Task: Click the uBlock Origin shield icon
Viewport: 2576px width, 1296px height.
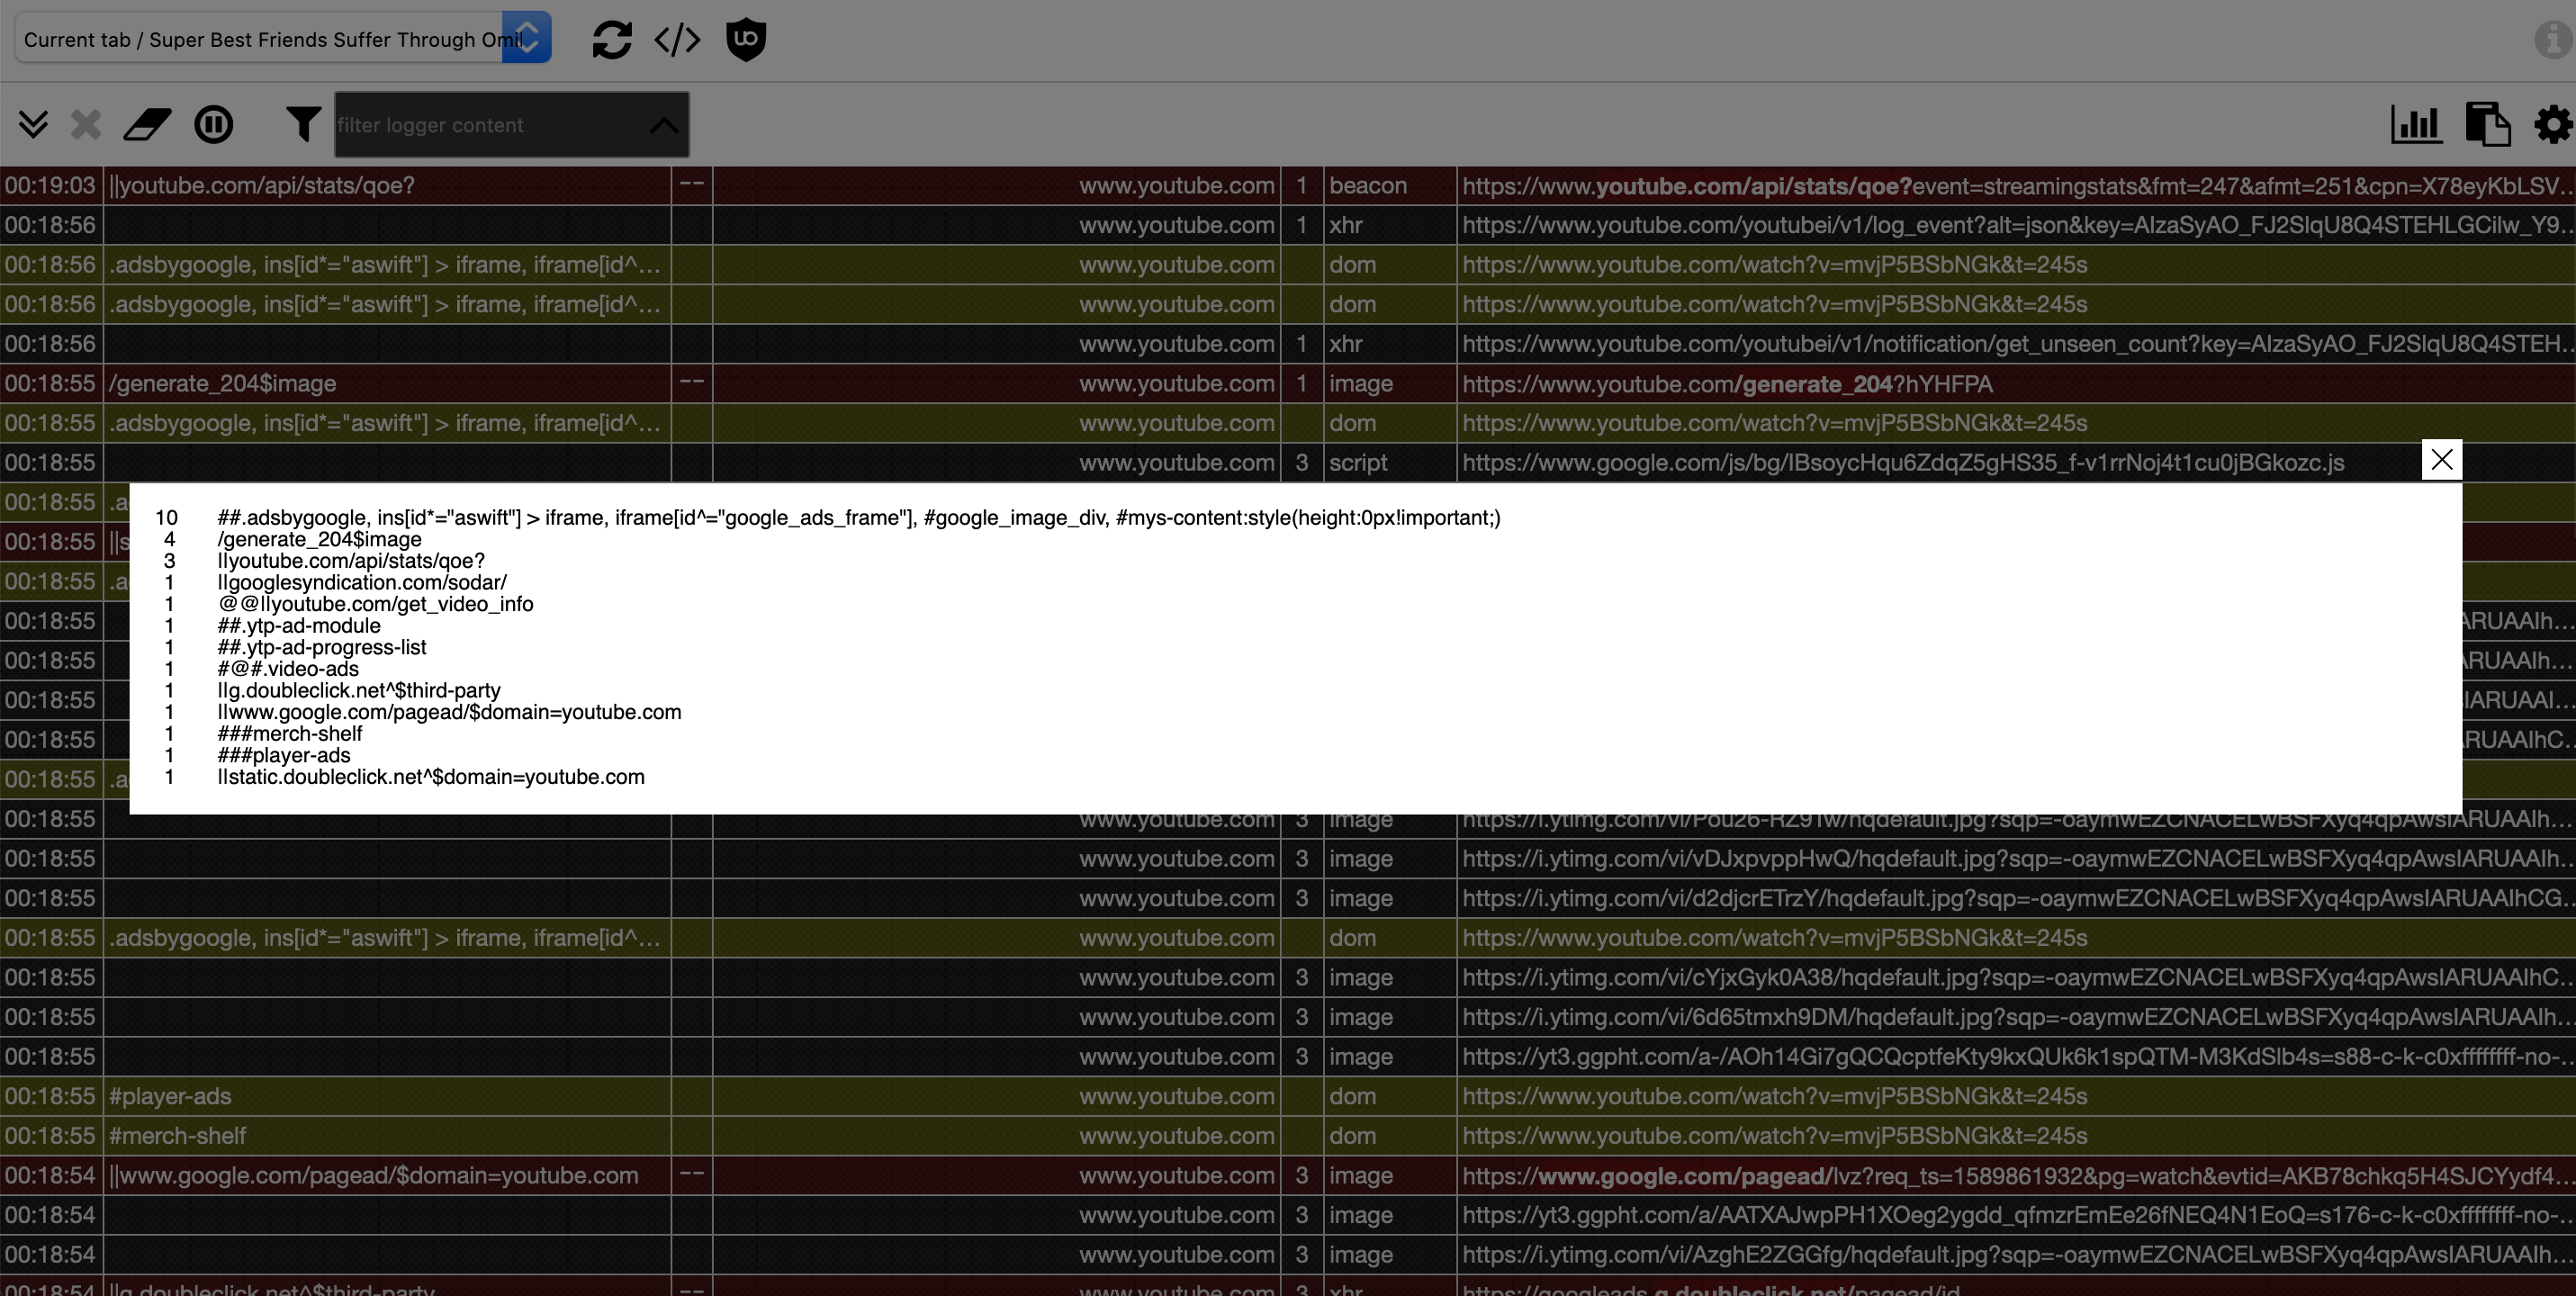Action: coord(745,40)
